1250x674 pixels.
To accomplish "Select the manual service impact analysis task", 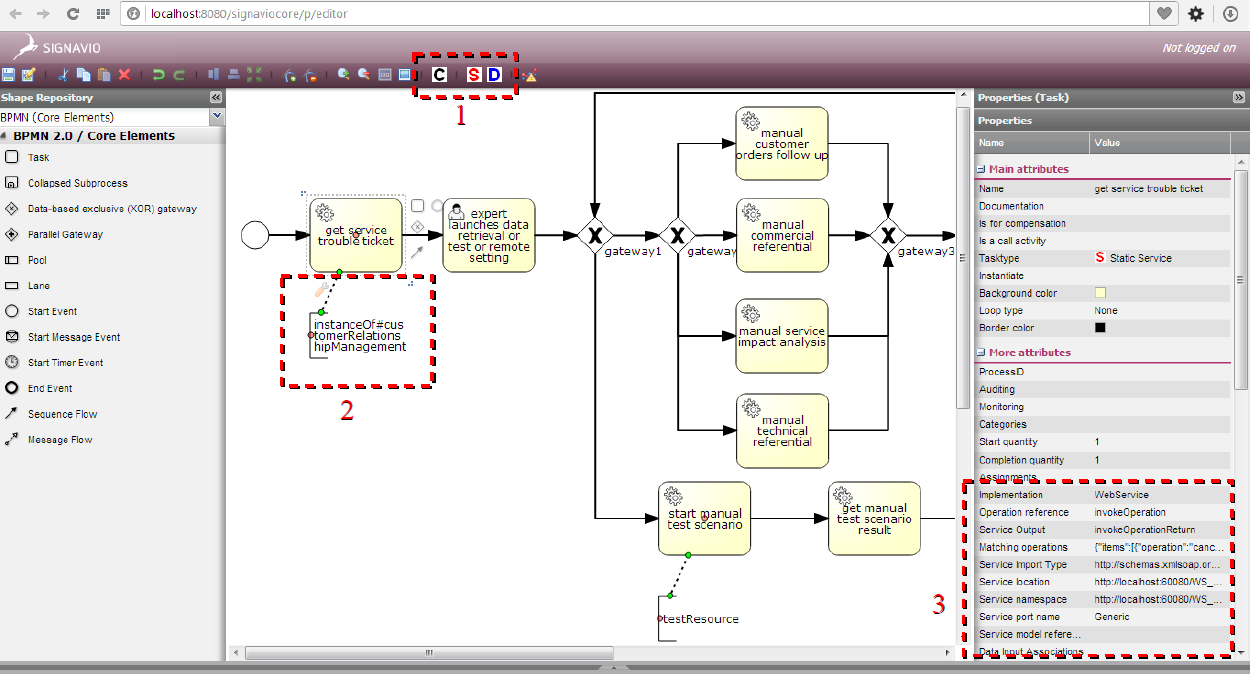I will pos(782,336).
